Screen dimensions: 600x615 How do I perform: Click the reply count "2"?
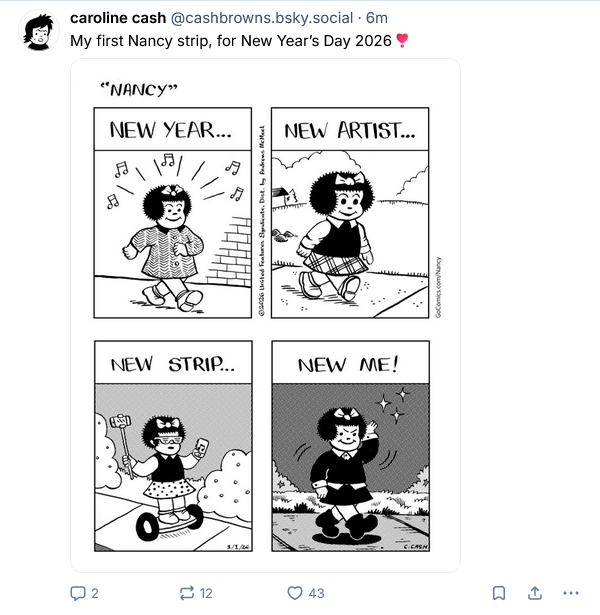point(95,593)
